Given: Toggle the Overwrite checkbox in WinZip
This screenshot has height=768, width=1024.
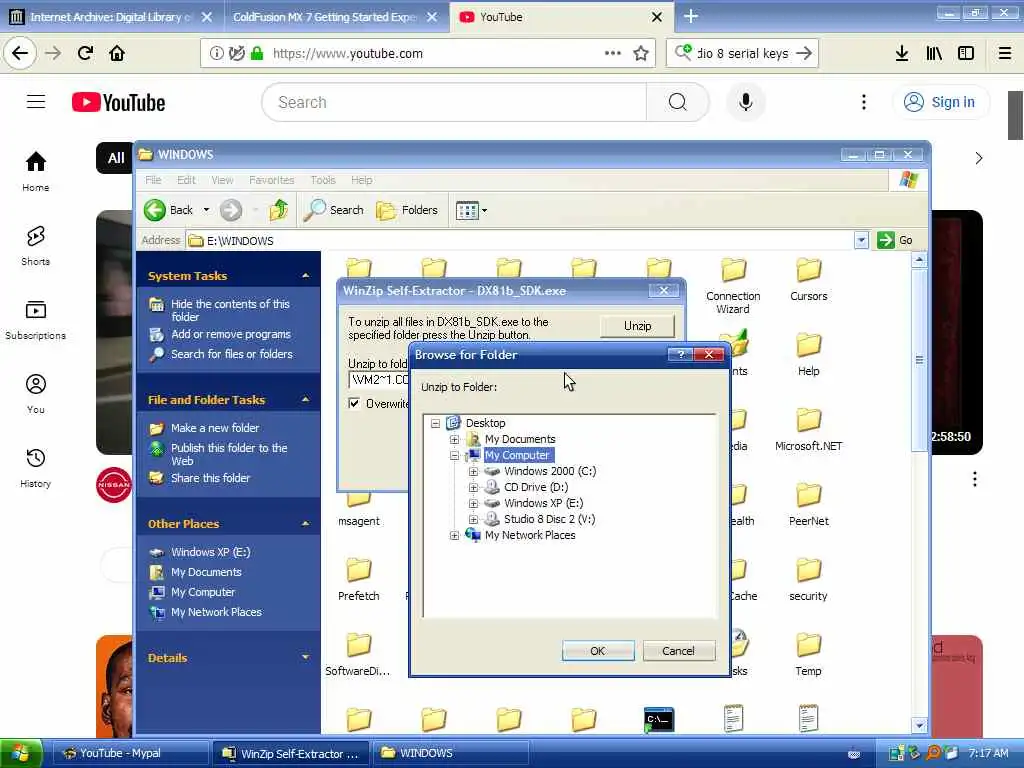Looking at the screenshot, I should point(354,403).
